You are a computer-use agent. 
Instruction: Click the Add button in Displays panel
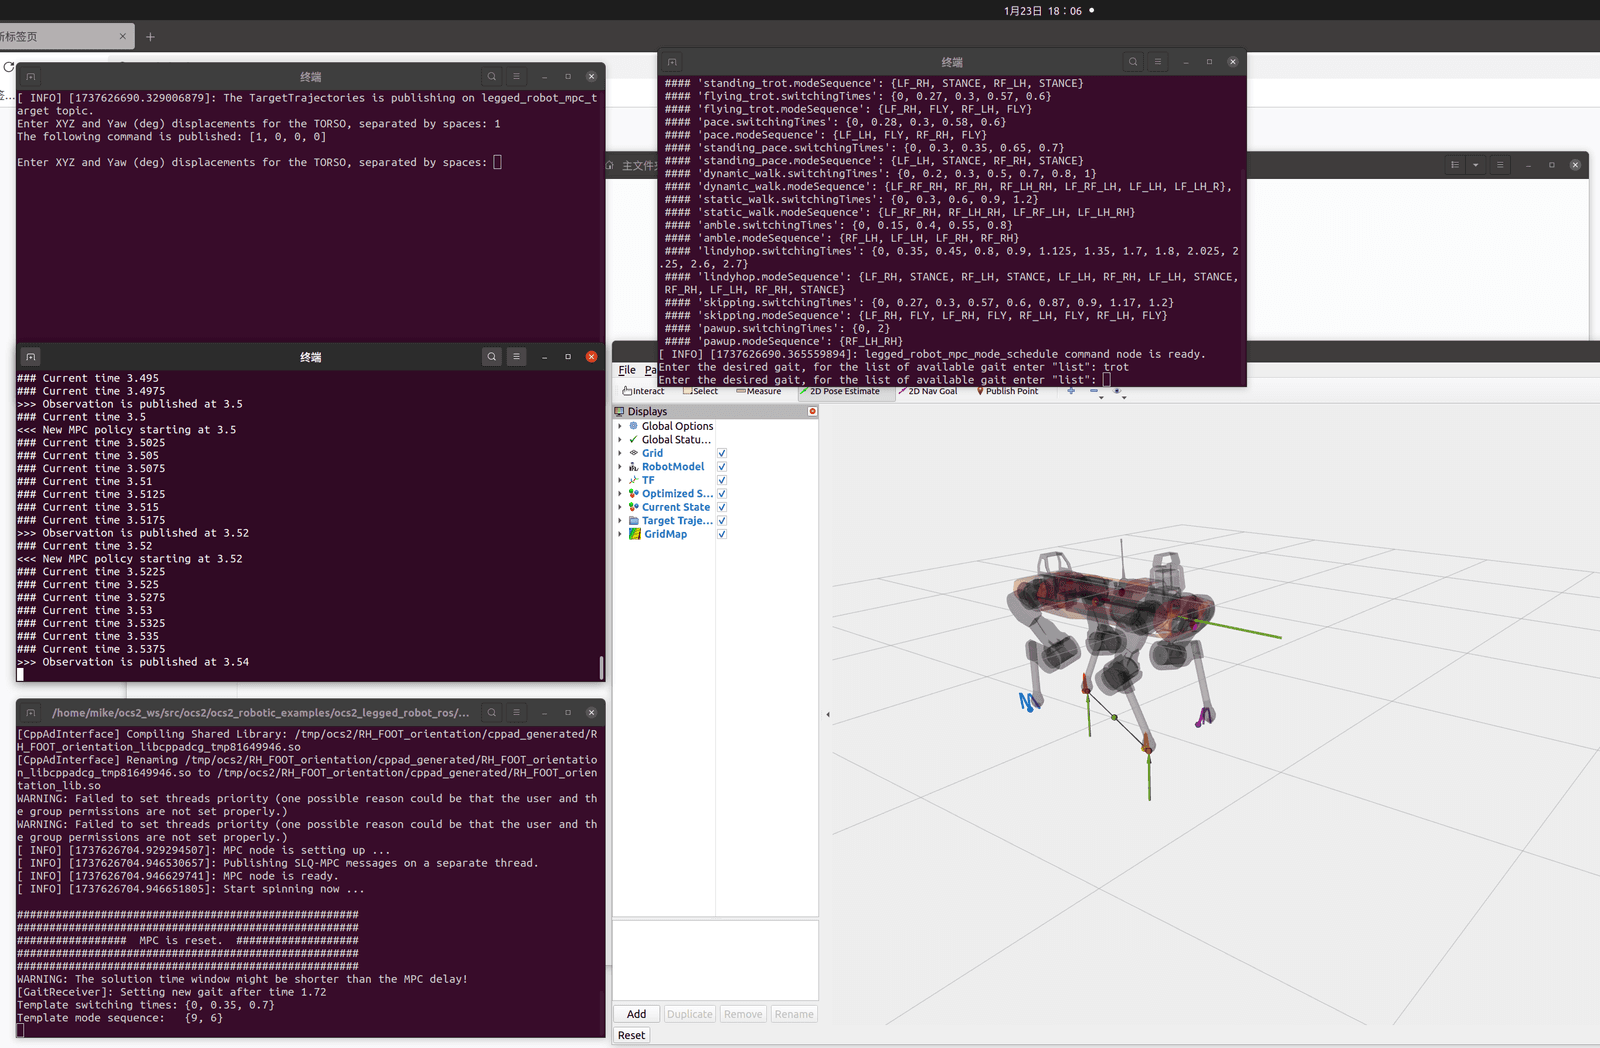[x=637, y=1014]
